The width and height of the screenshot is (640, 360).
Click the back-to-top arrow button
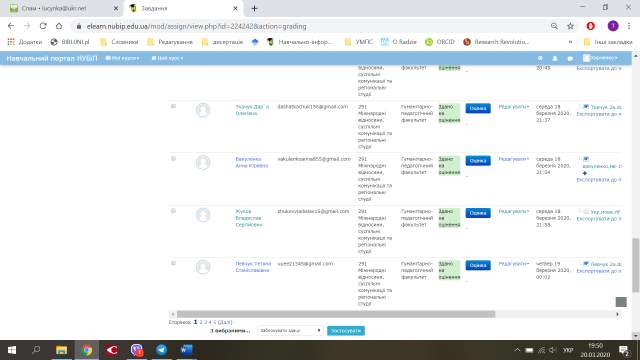pos(621,302)
